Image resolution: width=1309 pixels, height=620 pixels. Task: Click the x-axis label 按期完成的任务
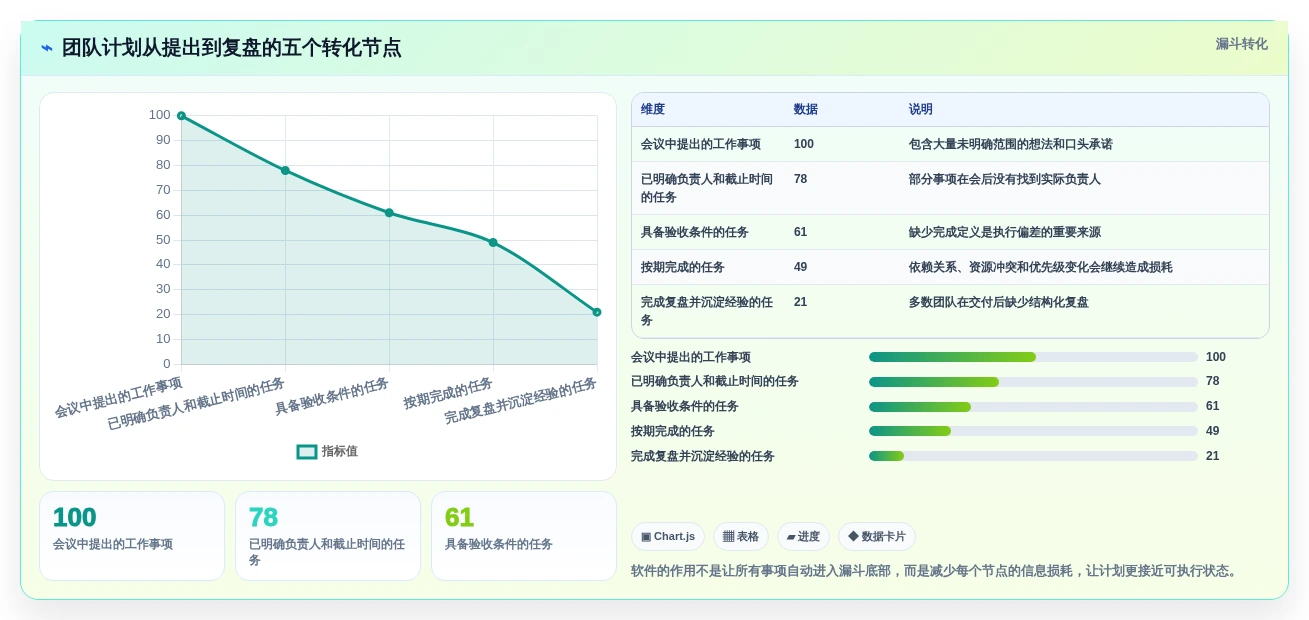[448, 393]
